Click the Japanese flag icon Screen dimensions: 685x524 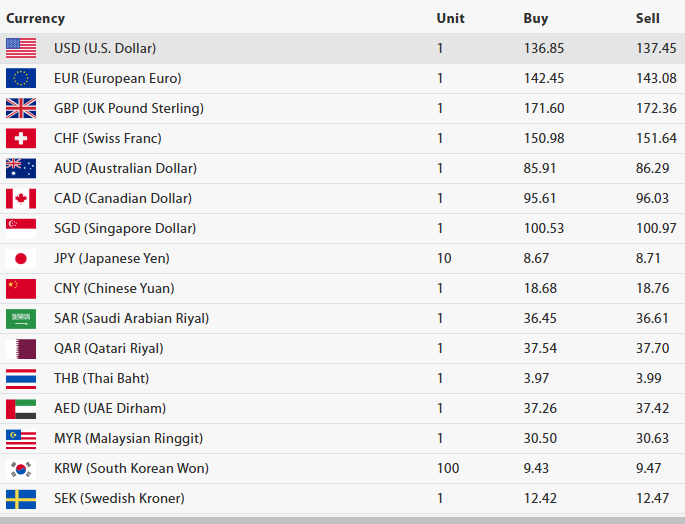[x=21, y=258]
